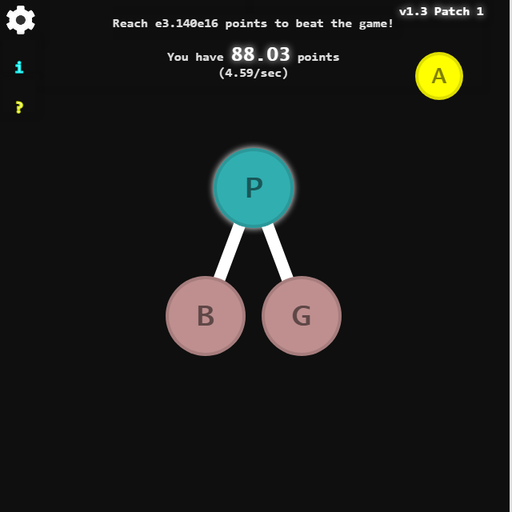Open the cyan info tab icon

[x=19, y=67]
